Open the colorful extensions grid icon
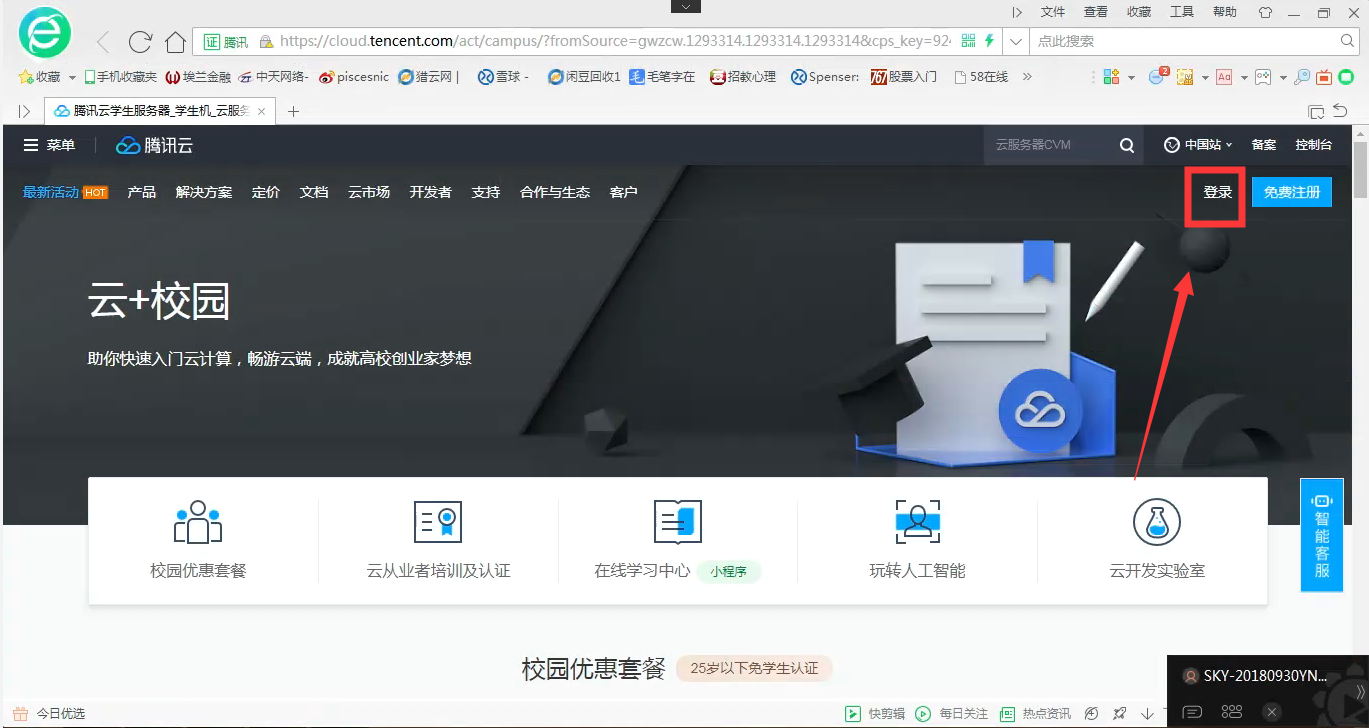Viewport: 1369px width, 728px height. [x=1111, y=77]
